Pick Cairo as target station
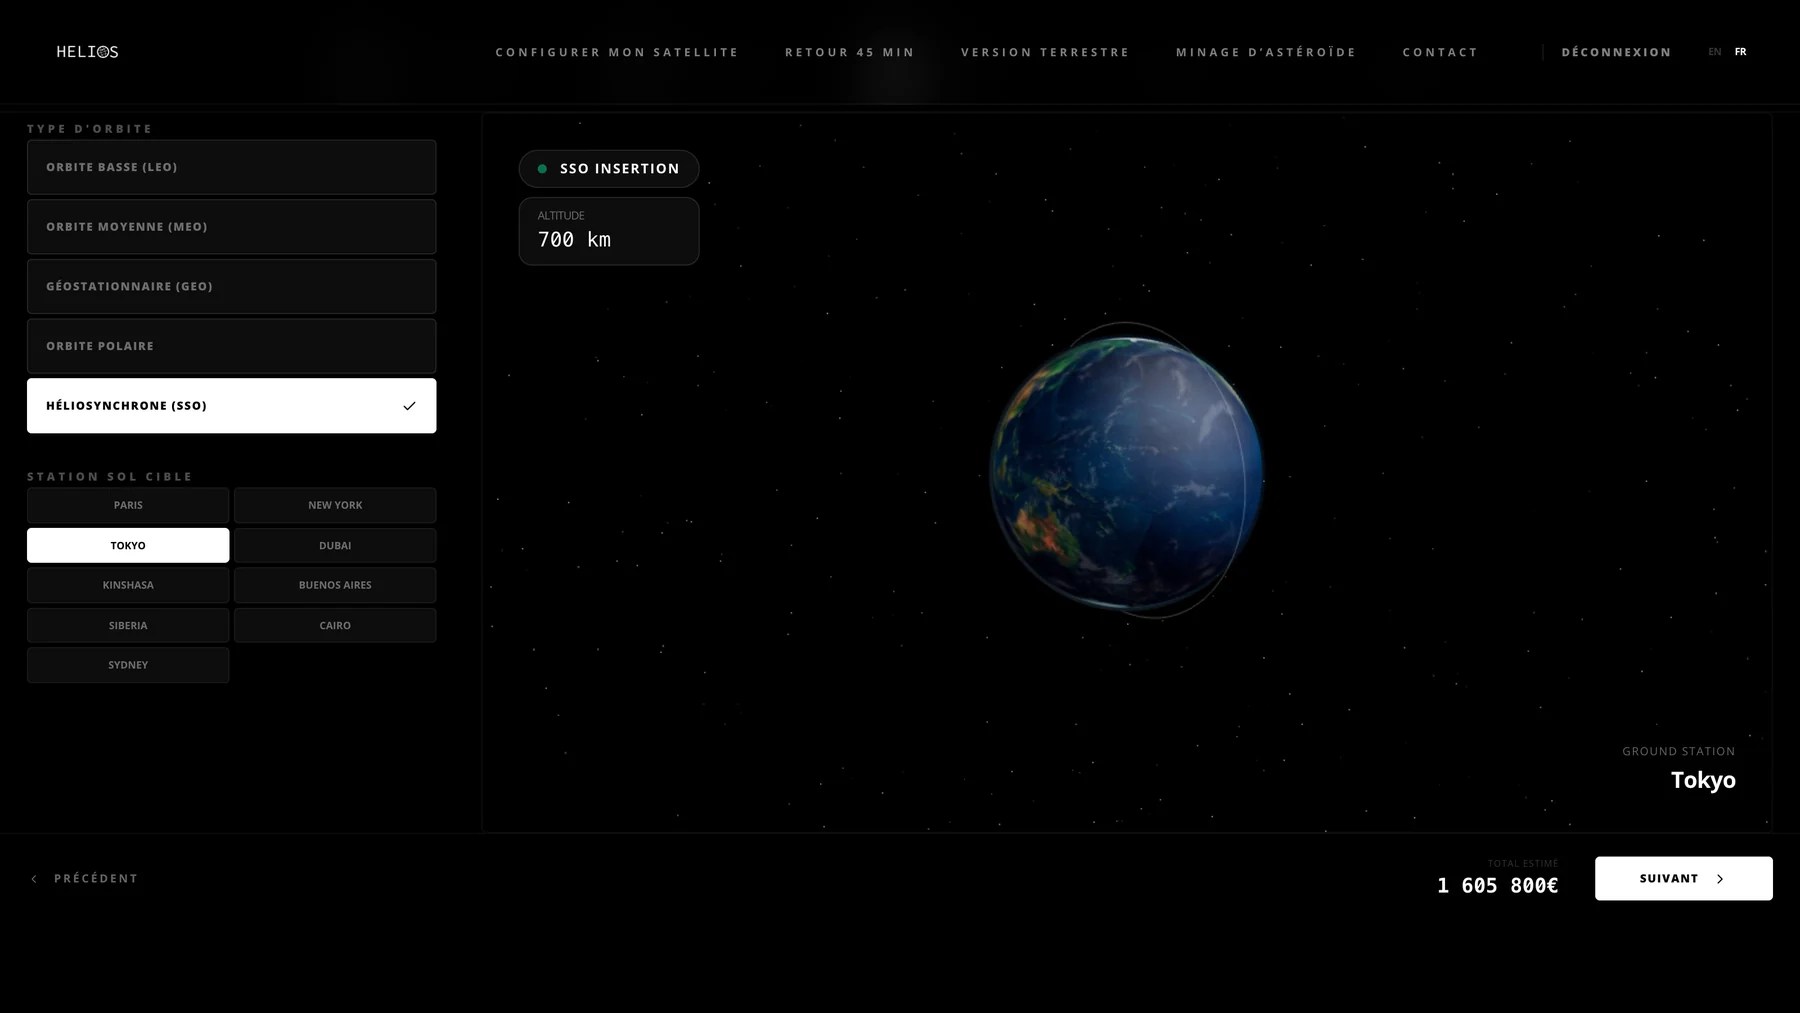The image size is (1800, 1013). [x=335, y=625]
